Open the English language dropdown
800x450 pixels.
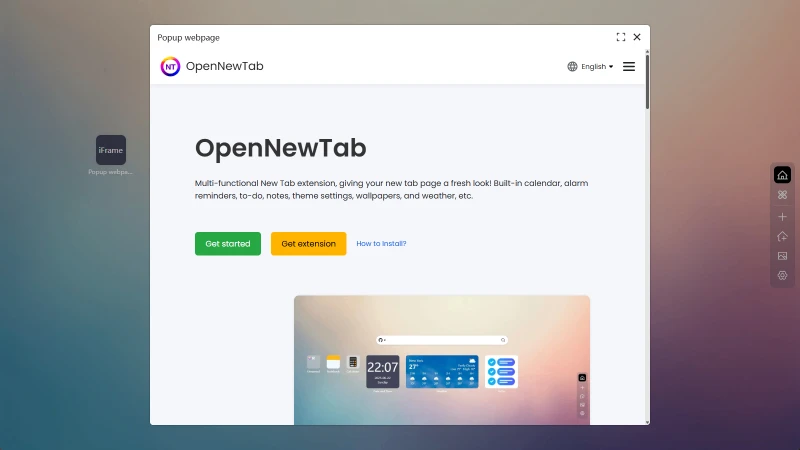597,66
